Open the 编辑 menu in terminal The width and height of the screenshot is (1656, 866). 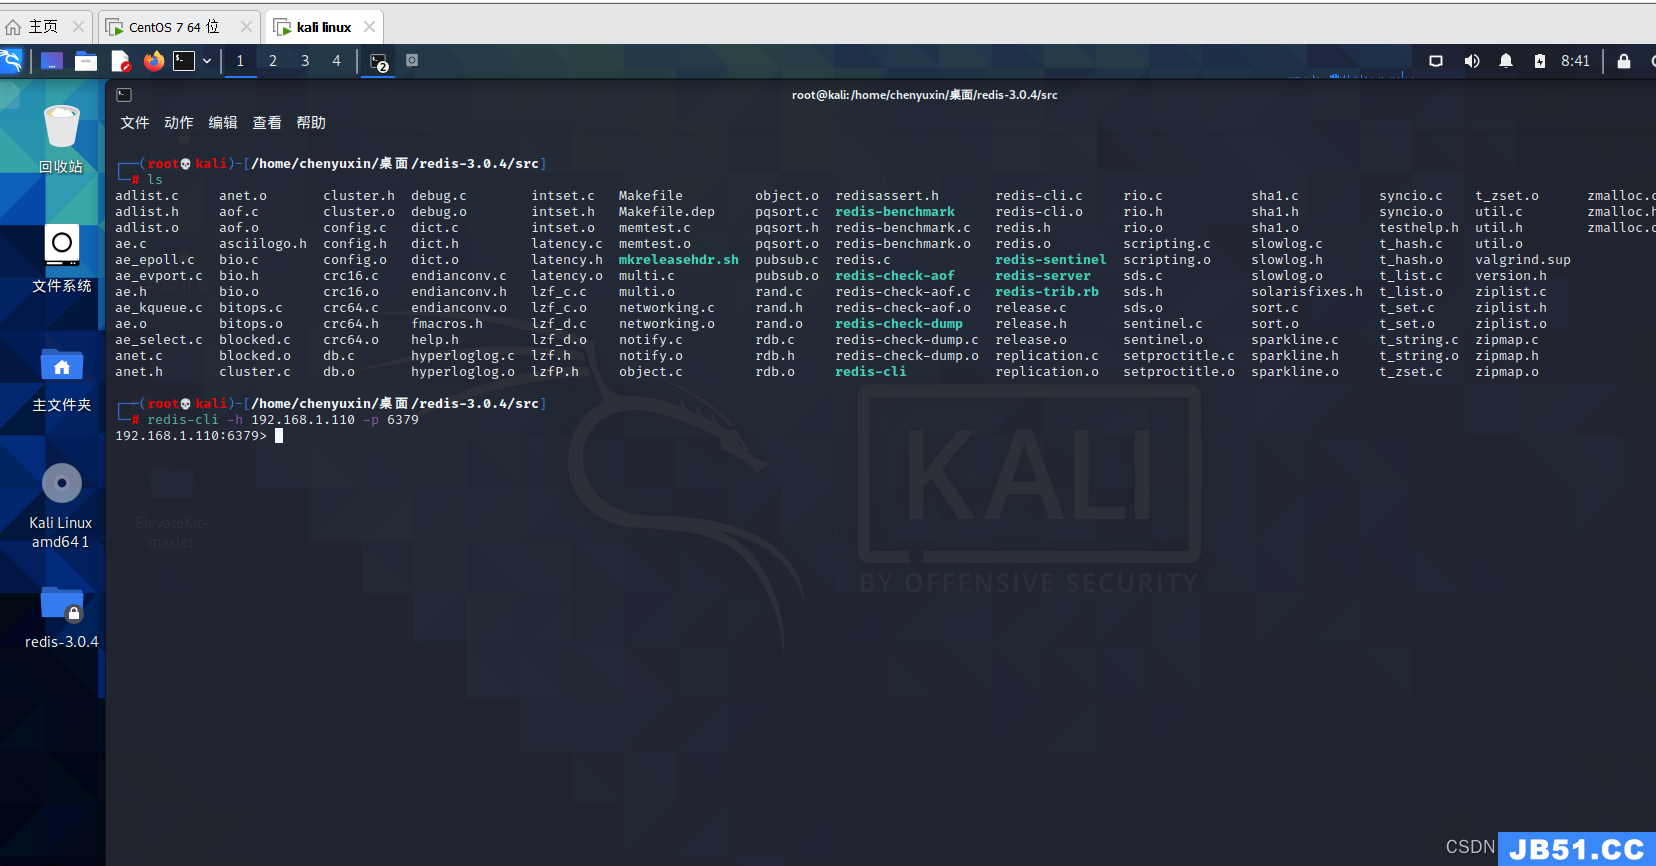click(223, 123)
